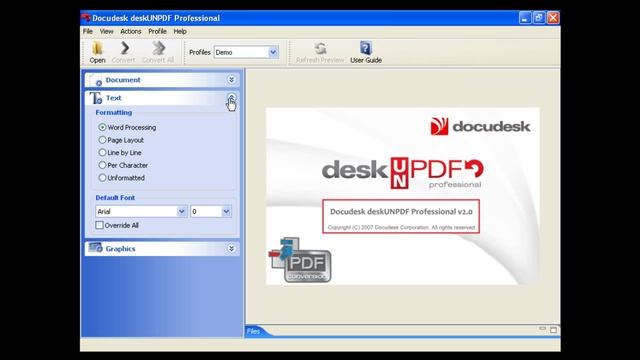Click the deskUNPDF splash preview image
Viewport: 640px width, 360px height.
[x=403, y=196]
